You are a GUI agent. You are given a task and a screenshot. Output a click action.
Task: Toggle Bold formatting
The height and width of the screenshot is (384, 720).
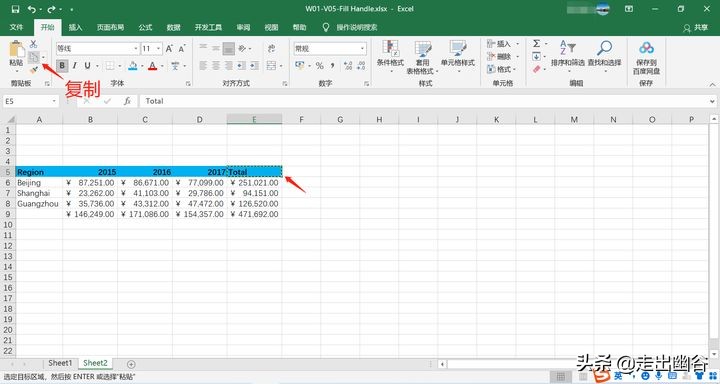[62, 66]
